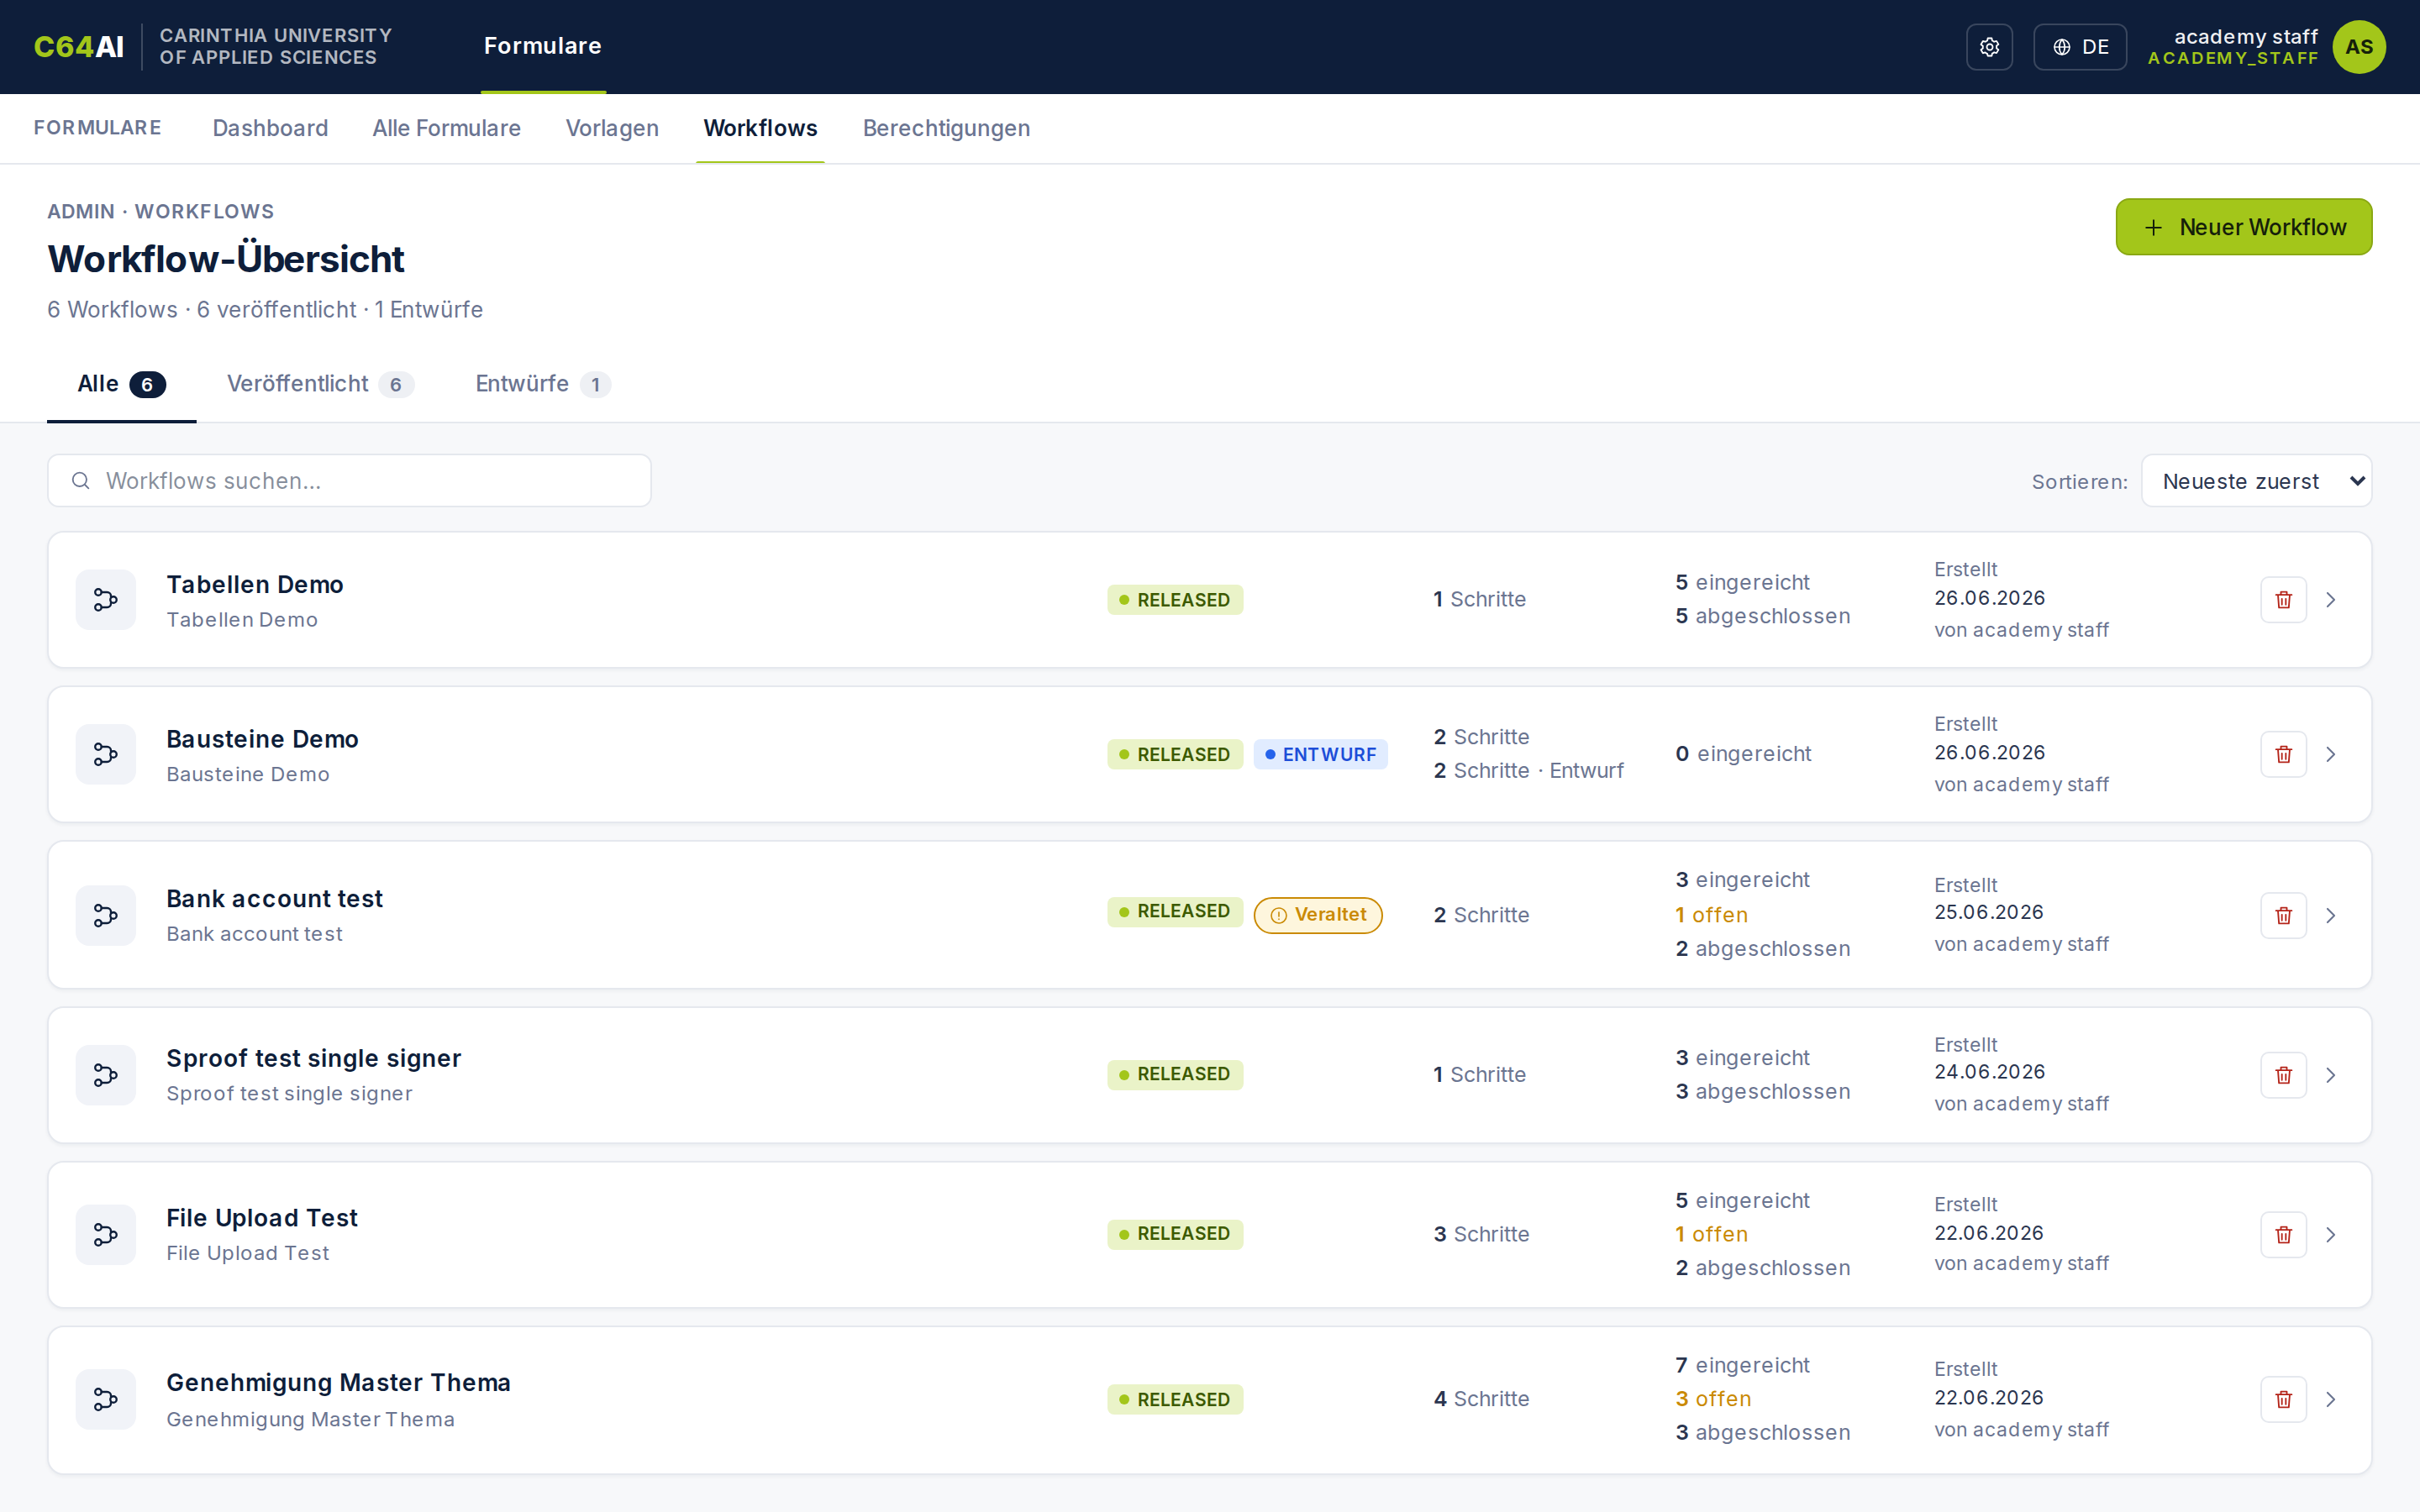This screenshot has width=2420, height=1512.
Task: Expand the File Upload Test row chevron
Action: click(x=2331, y=1235)
